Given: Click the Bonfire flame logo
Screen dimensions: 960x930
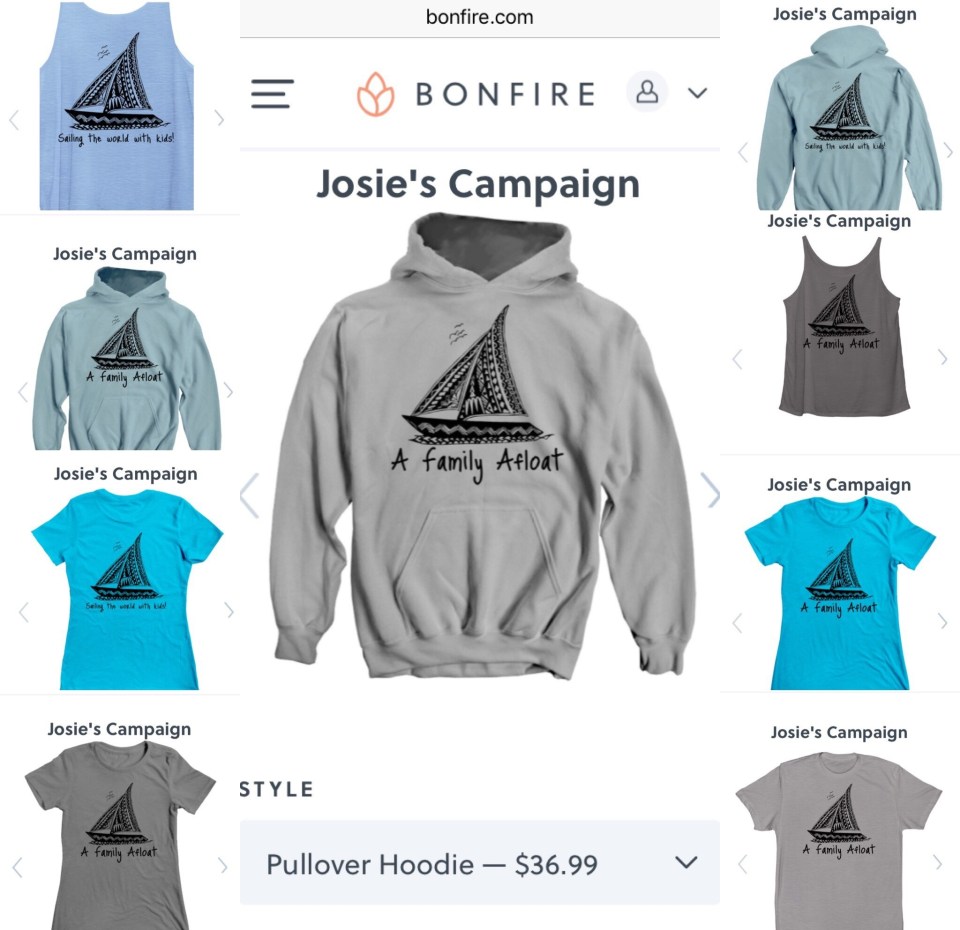Looking at the screenshot, I should [x=375, y=94].
